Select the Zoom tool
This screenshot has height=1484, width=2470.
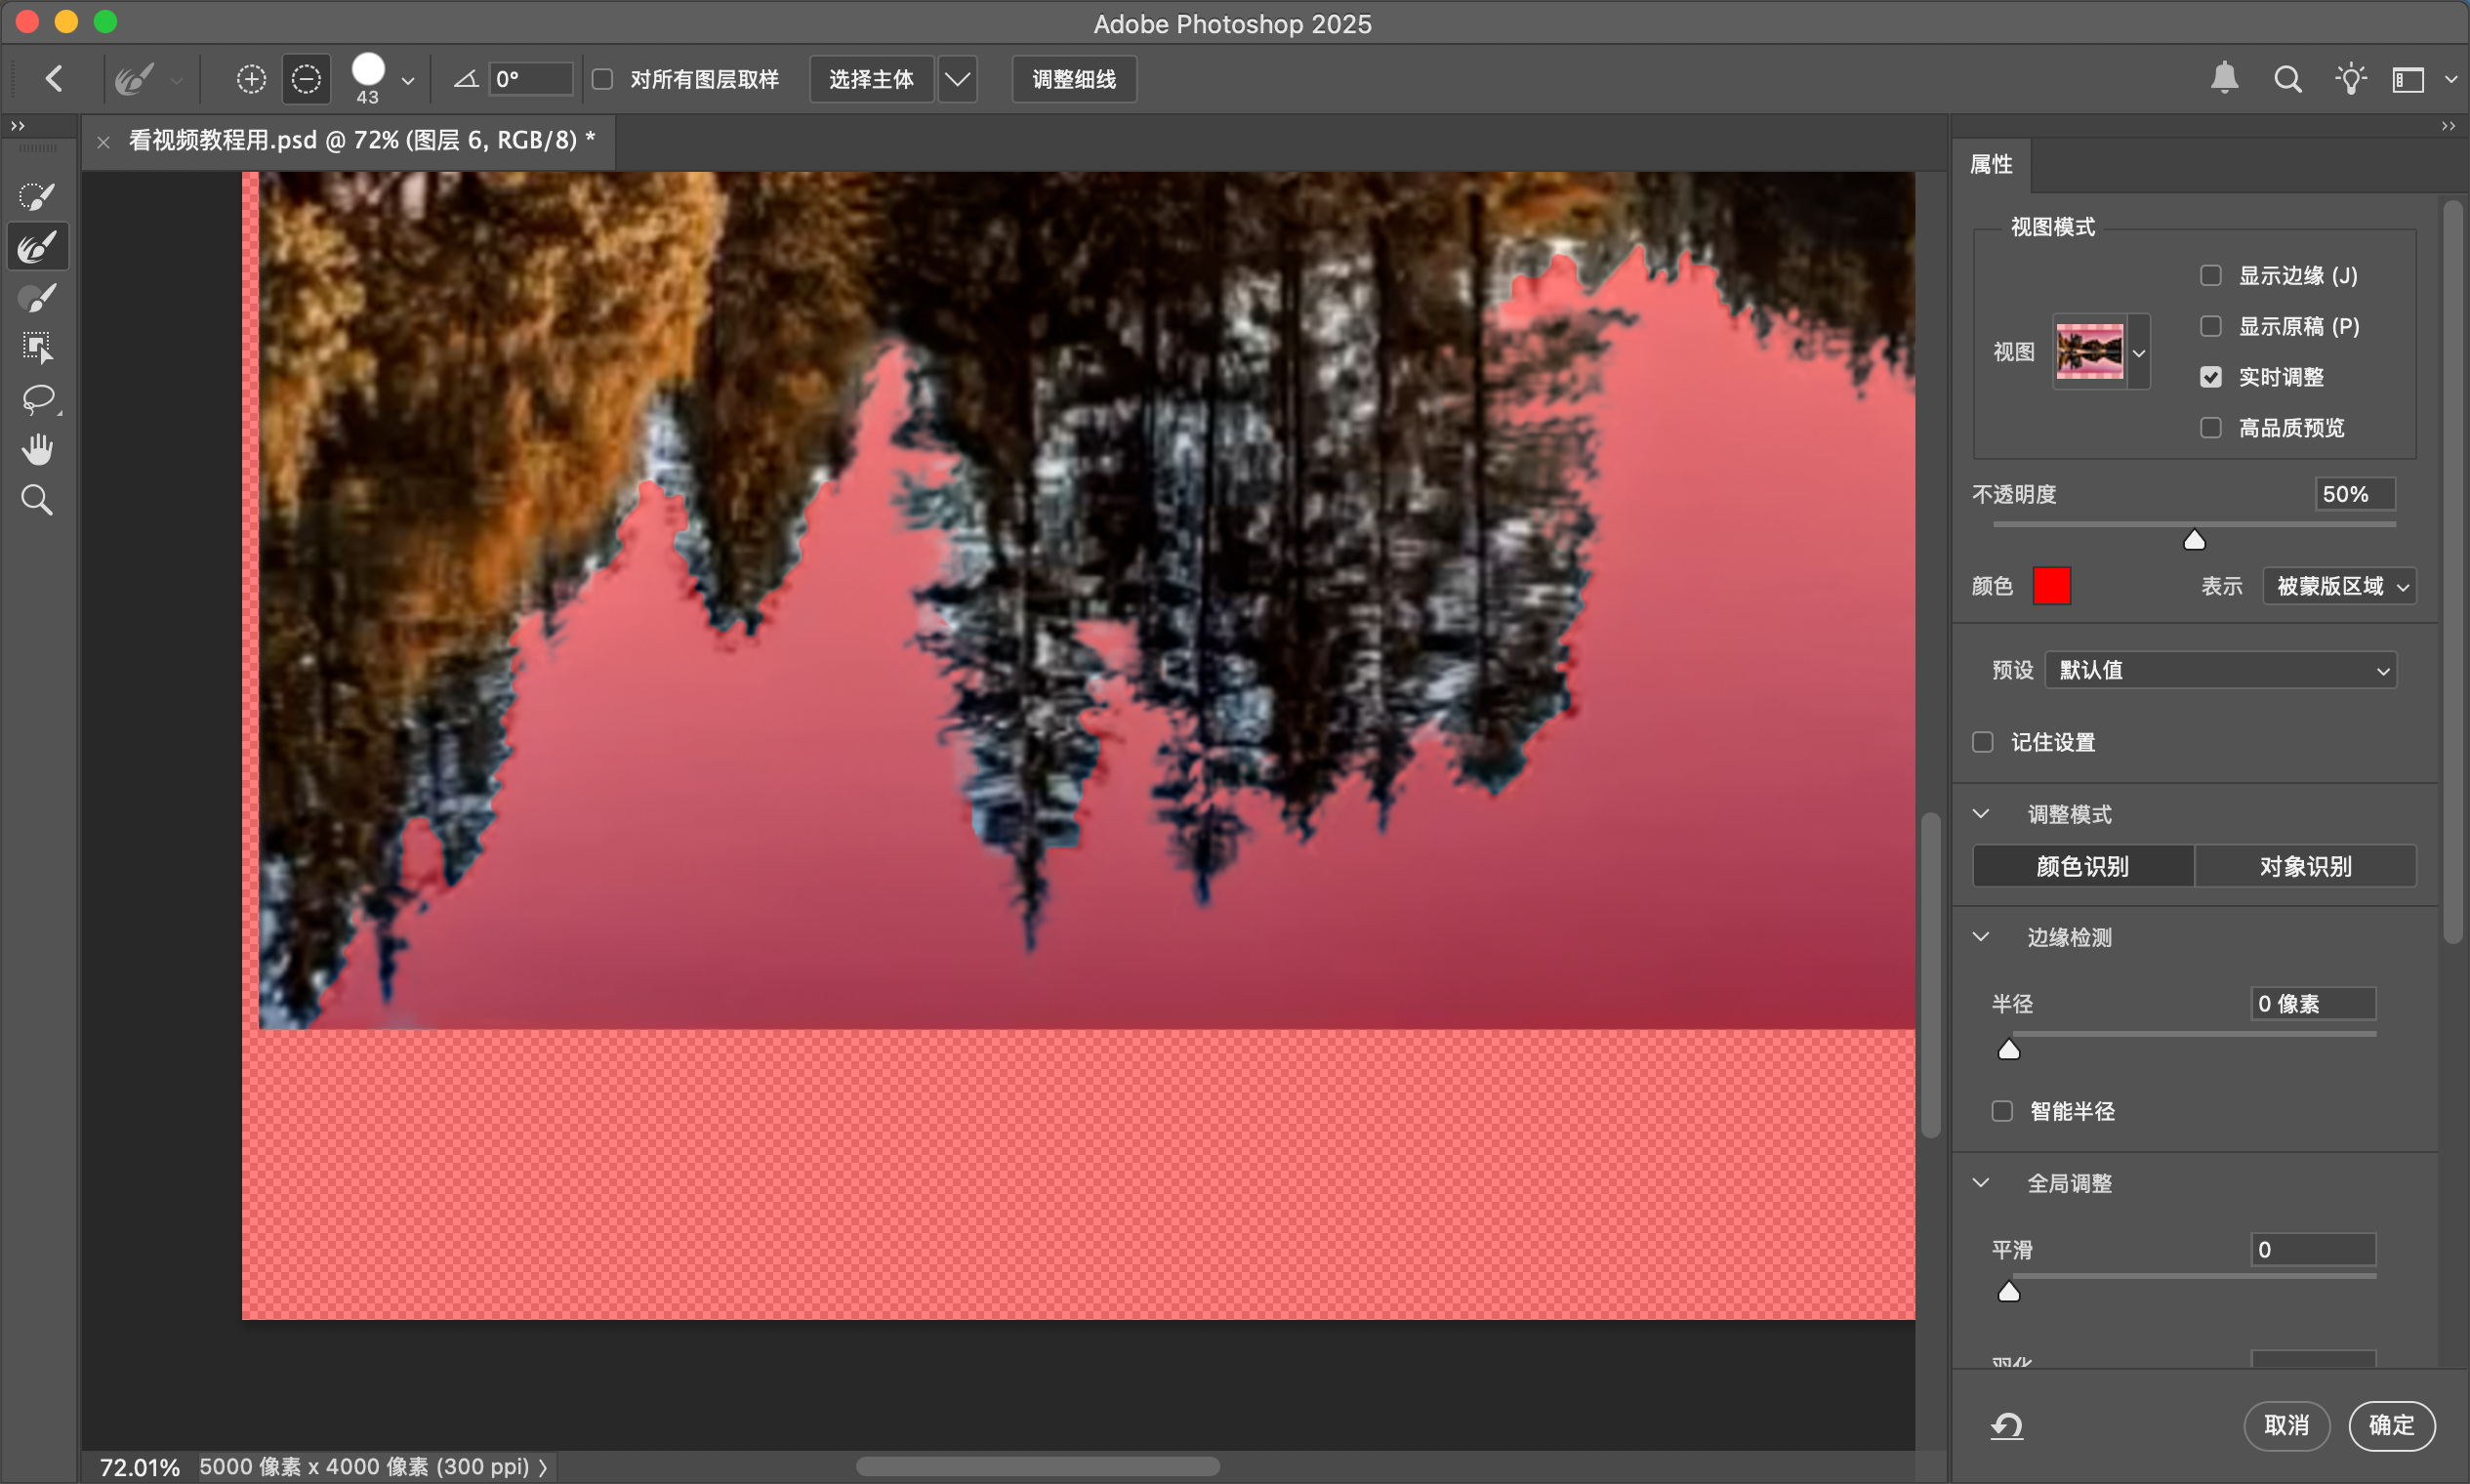point(37,500)
